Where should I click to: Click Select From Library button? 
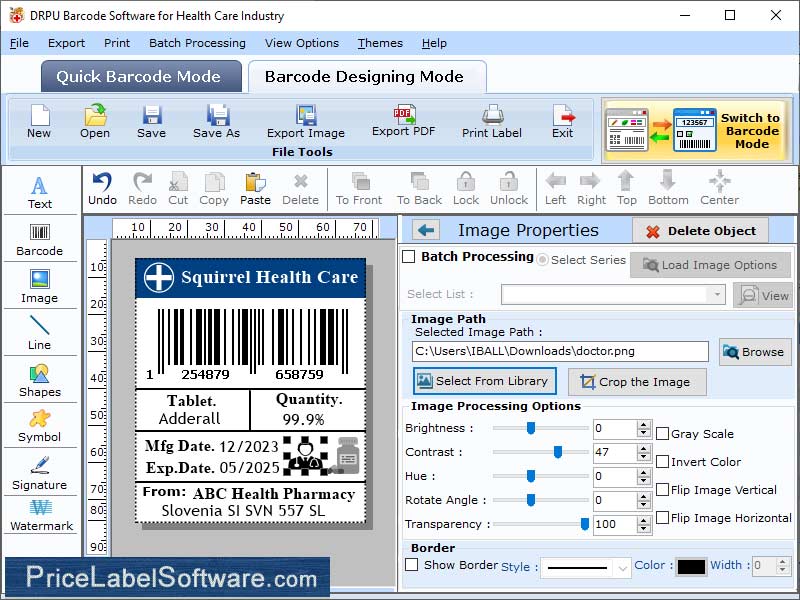tap(485, 381)
